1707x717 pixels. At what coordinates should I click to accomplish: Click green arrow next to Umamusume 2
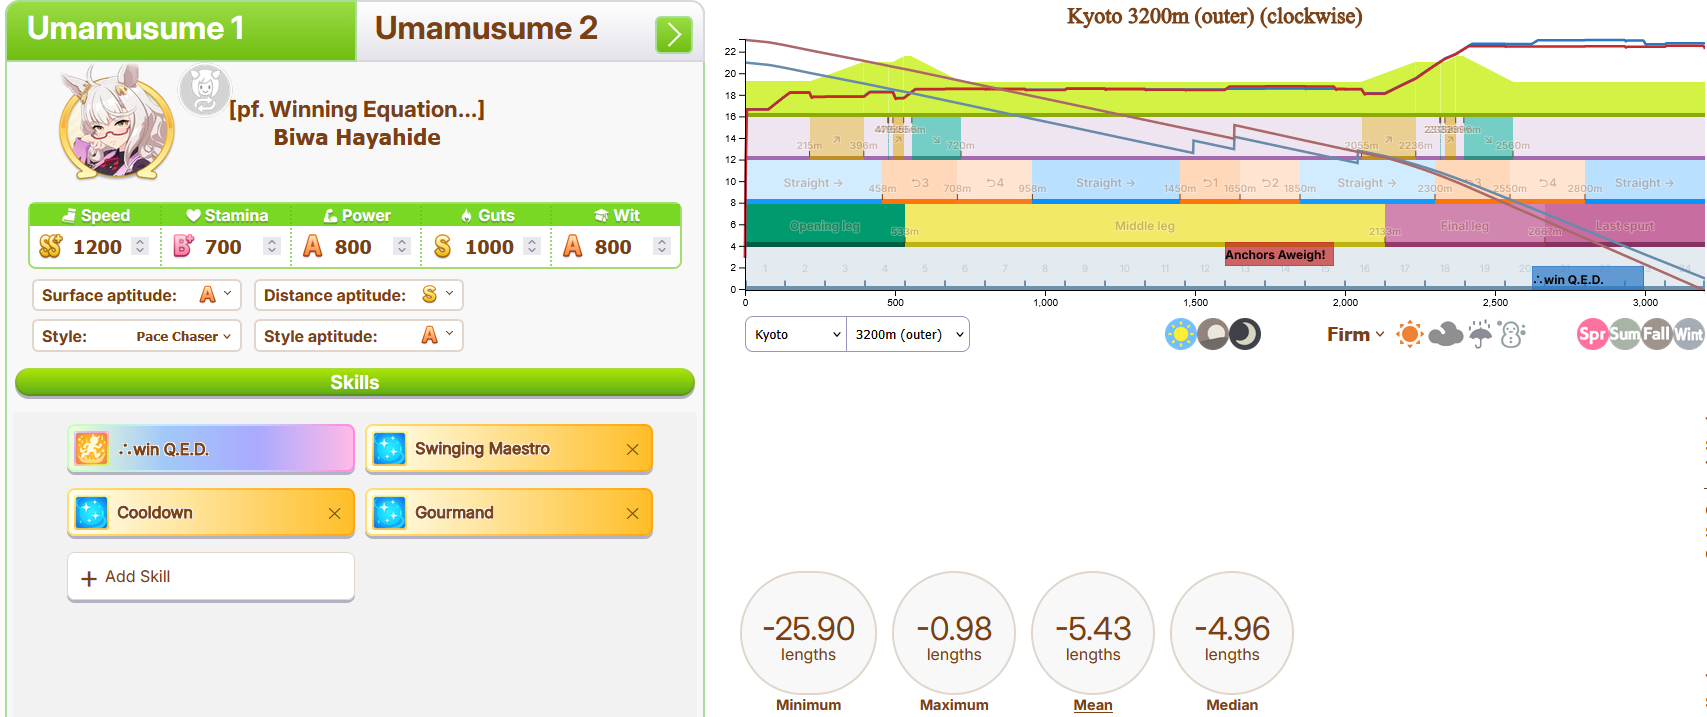pyautogui.click(x=674, y=35)
